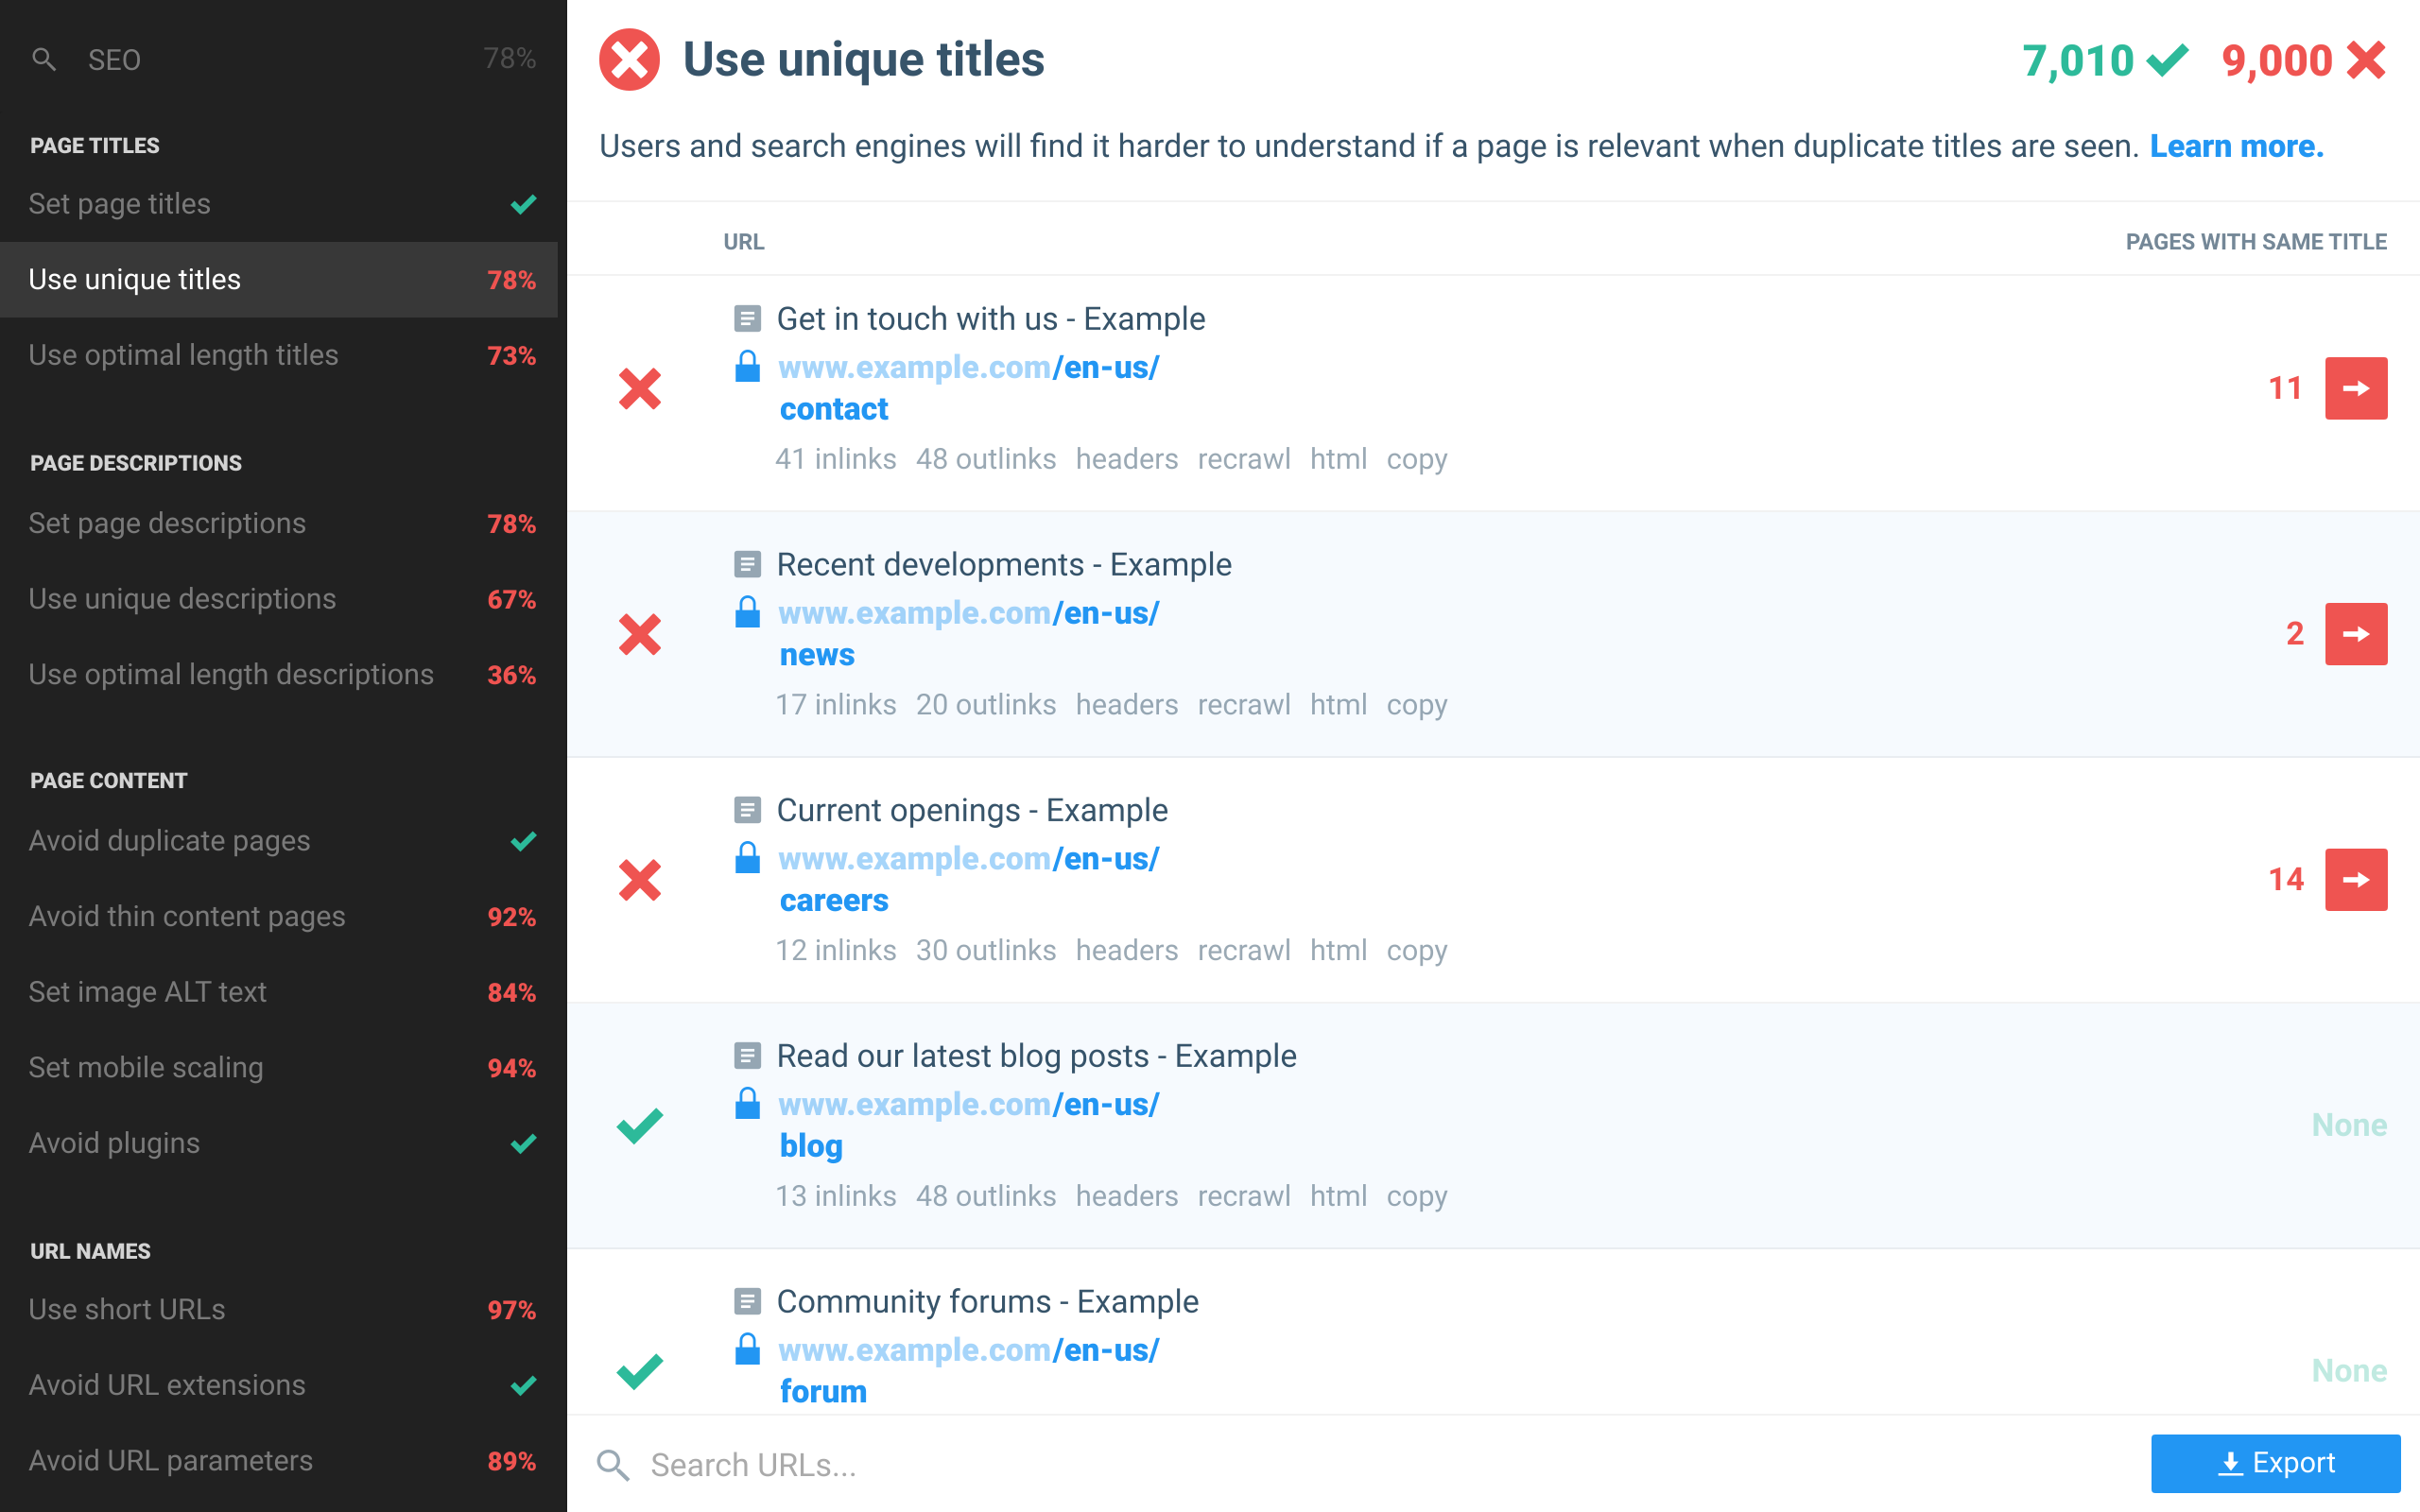
Task: Click the lock icon beside the contact URL
Action: point(747,367)
